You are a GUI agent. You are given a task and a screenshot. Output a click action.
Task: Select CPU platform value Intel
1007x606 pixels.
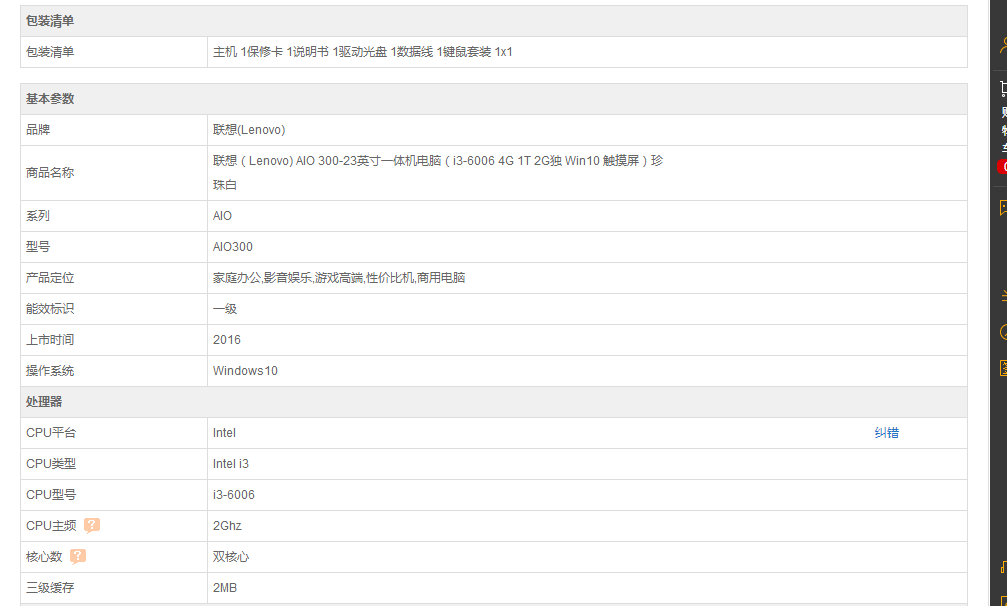coord(224,433)
